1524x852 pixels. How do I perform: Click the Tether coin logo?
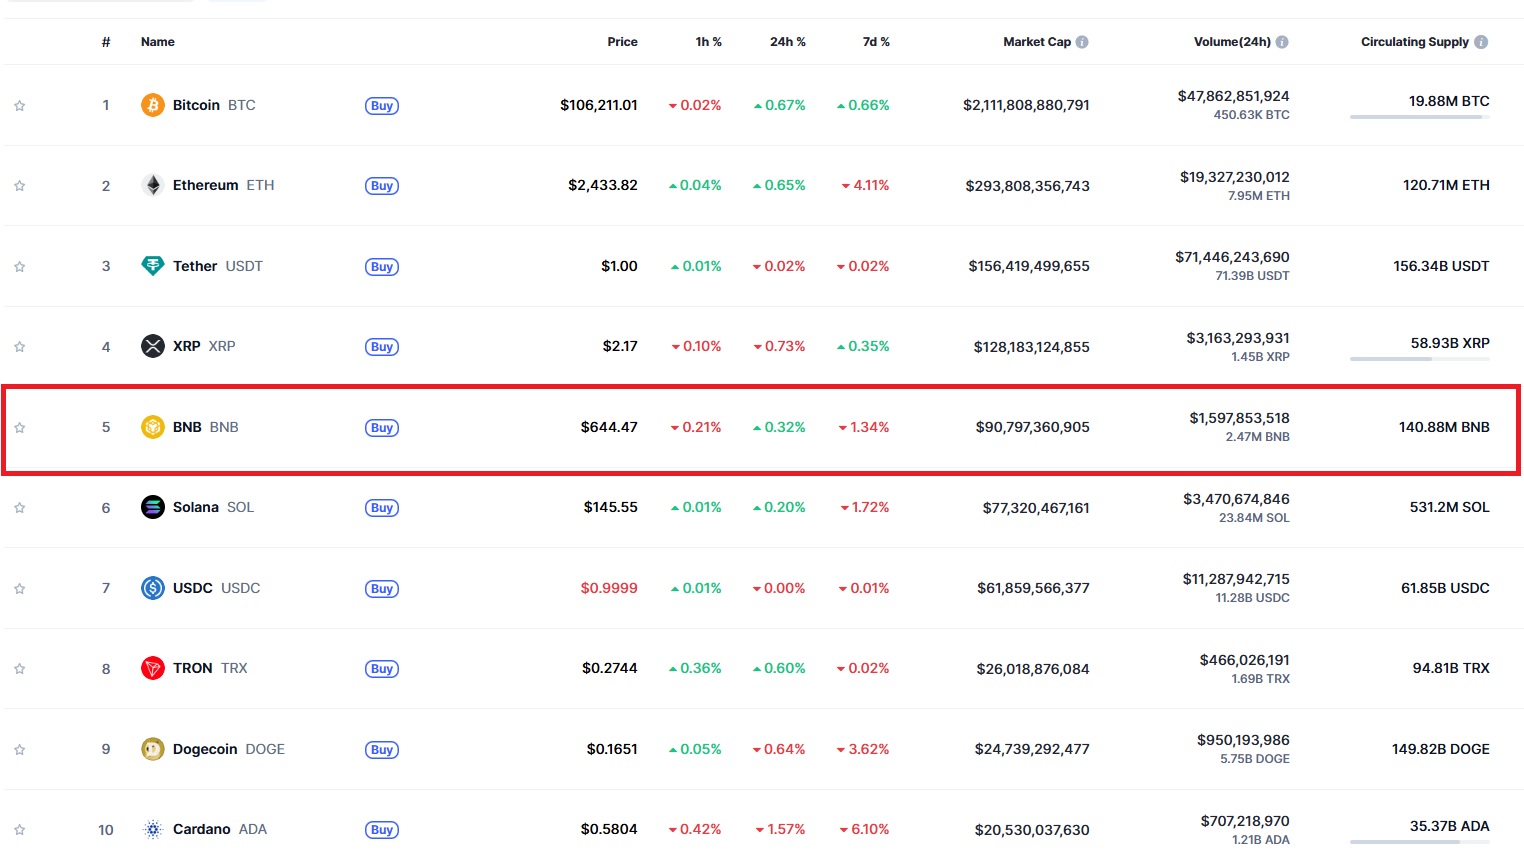tap(152, 266)
